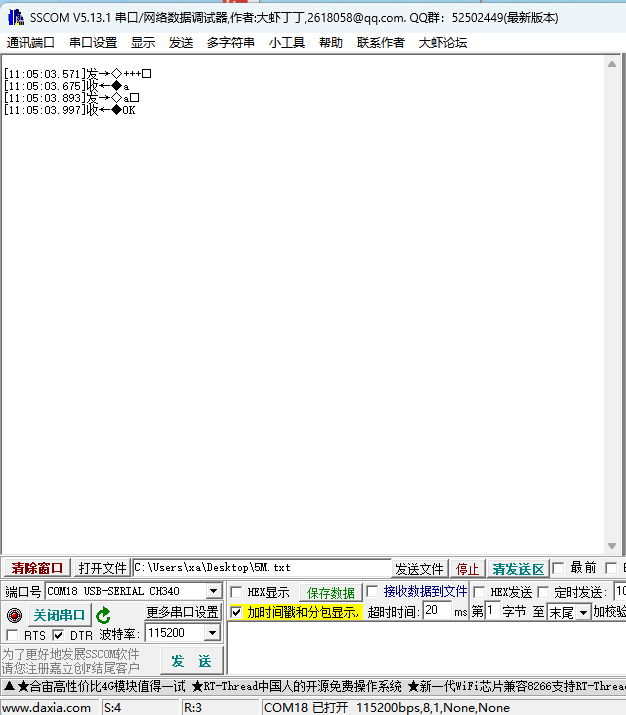Click the red record LED icon

tap(15, 615)
